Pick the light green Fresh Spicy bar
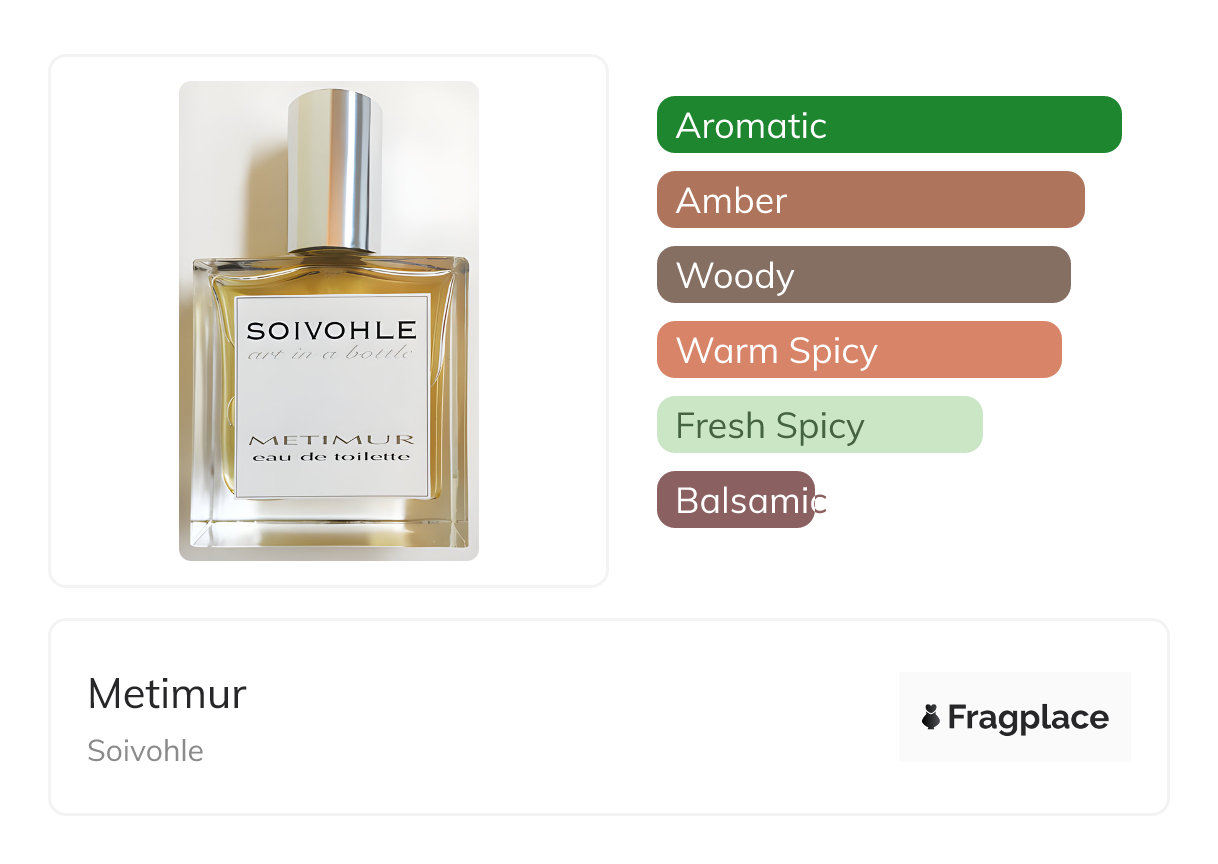Viewport: 1218px width, 864px height. point(820,425)
